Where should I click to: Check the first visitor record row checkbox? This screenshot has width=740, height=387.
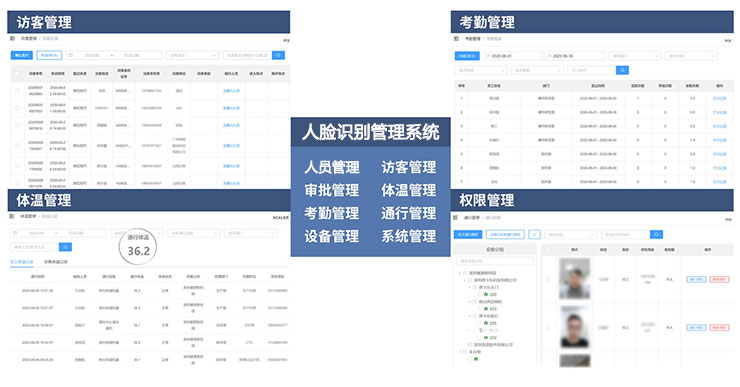pos(17,90)
